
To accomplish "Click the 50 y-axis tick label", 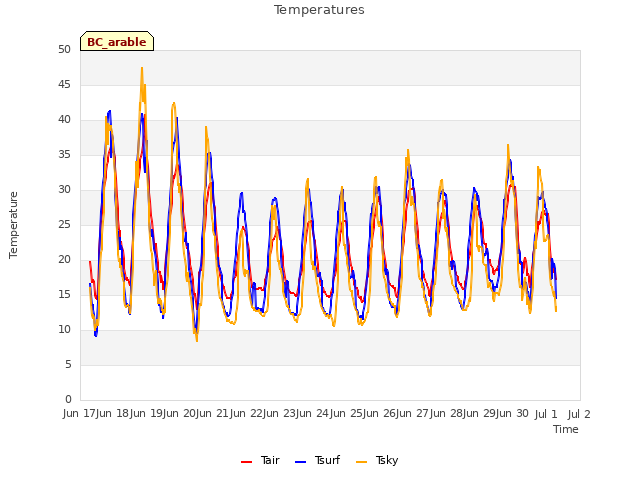I will click(x=64, y=49).
